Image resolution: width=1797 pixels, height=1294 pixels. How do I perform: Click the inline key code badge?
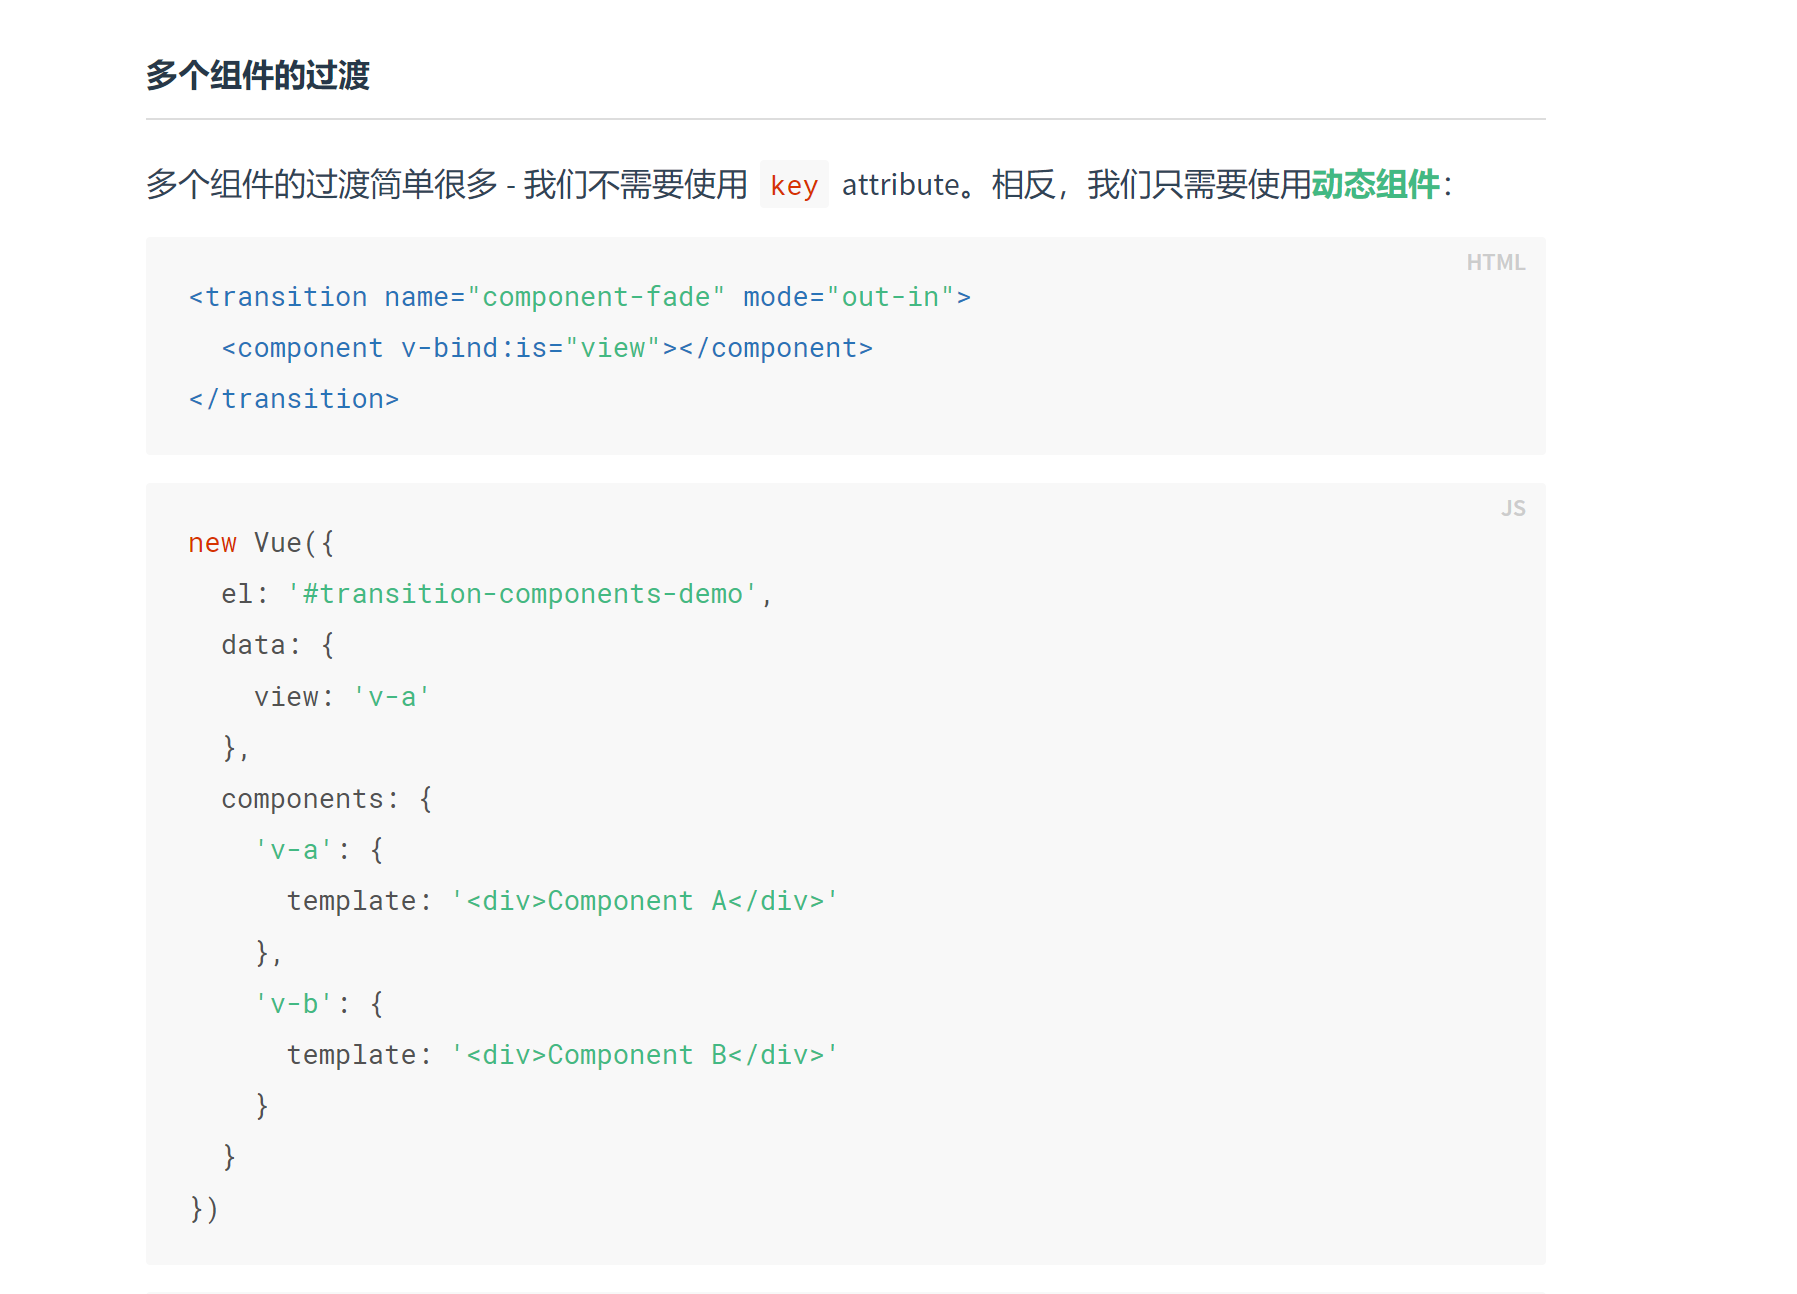tap(794, 185)
